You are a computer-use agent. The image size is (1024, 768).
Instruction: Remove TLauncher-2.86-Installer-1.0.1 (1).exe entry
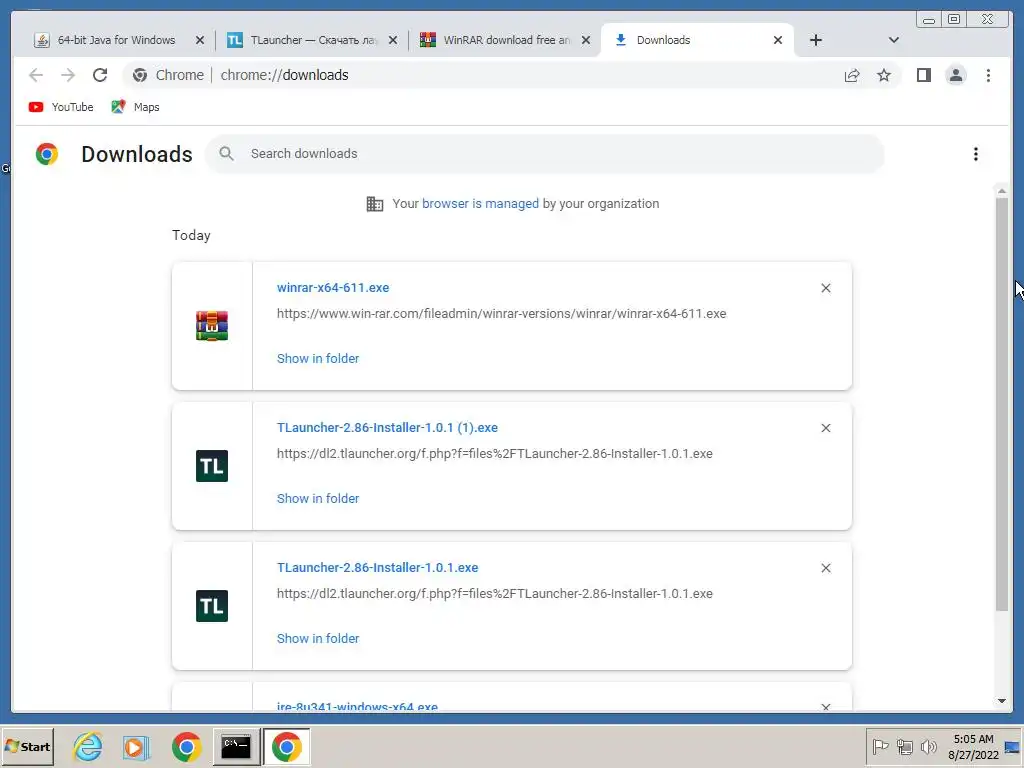tap(825, 428)
